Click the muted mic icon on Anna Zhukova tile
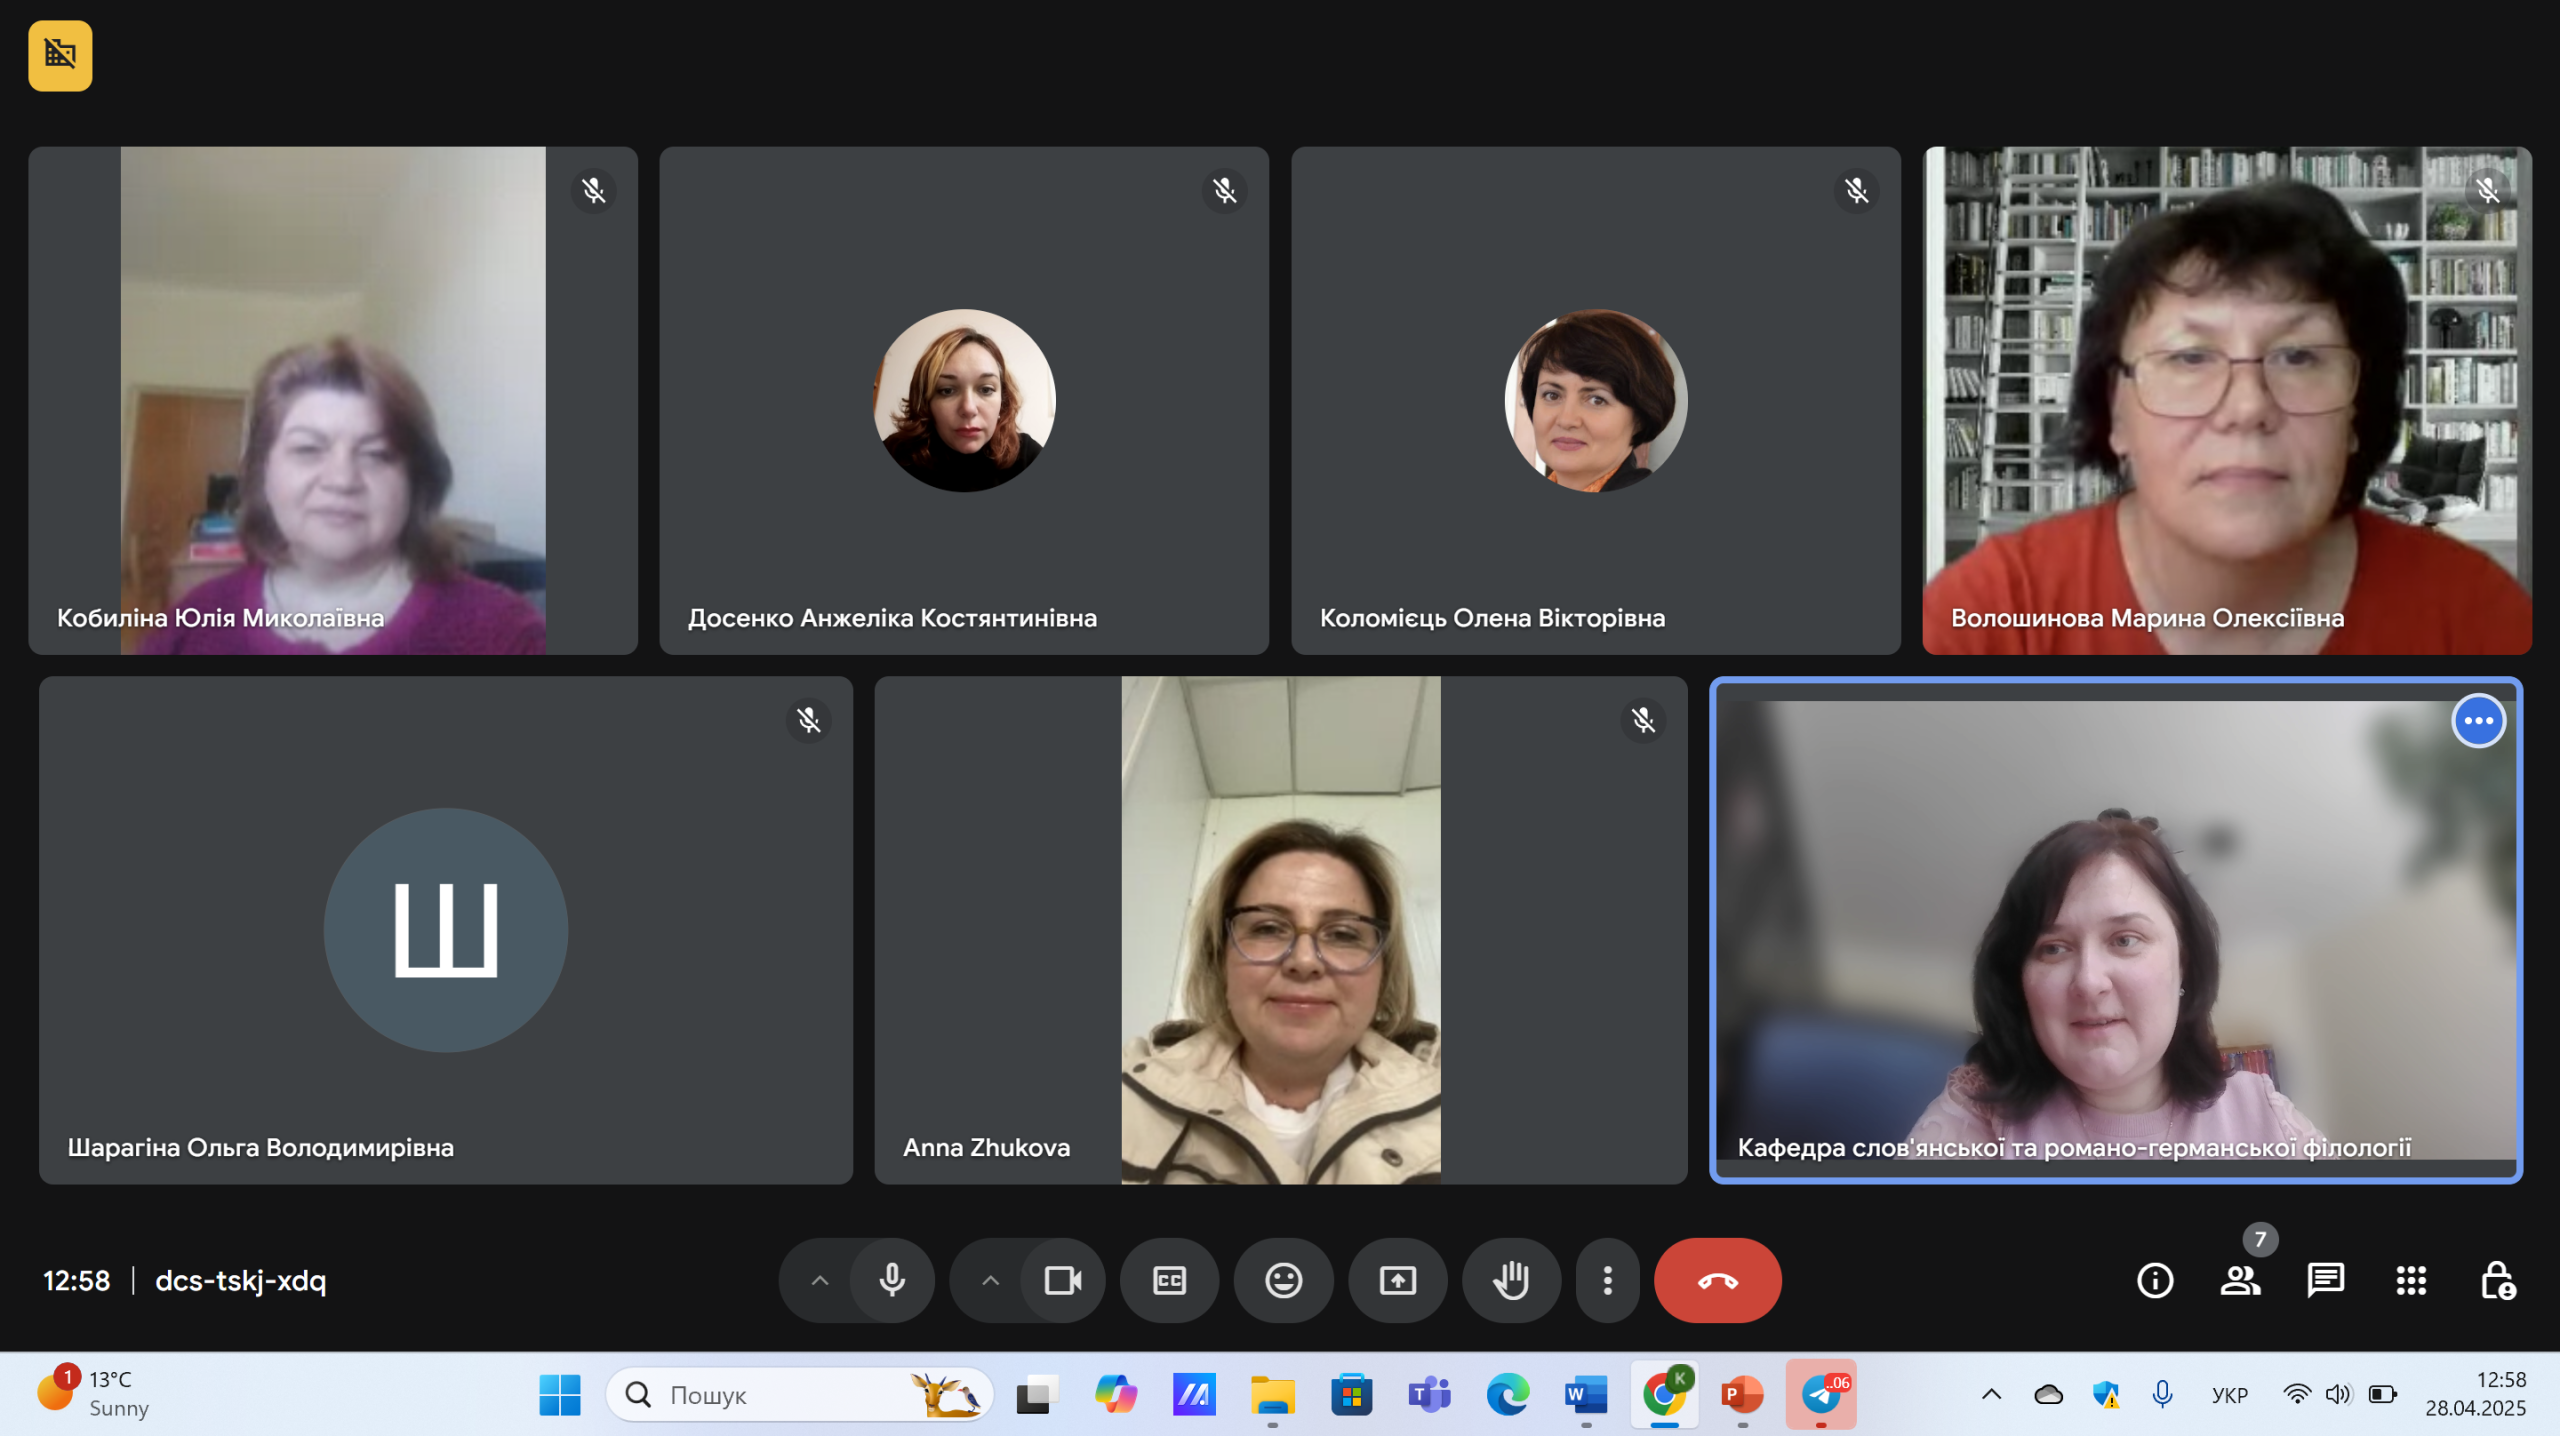The width and height of the screenshot is (2560, 1436). tap(1643, 720)
